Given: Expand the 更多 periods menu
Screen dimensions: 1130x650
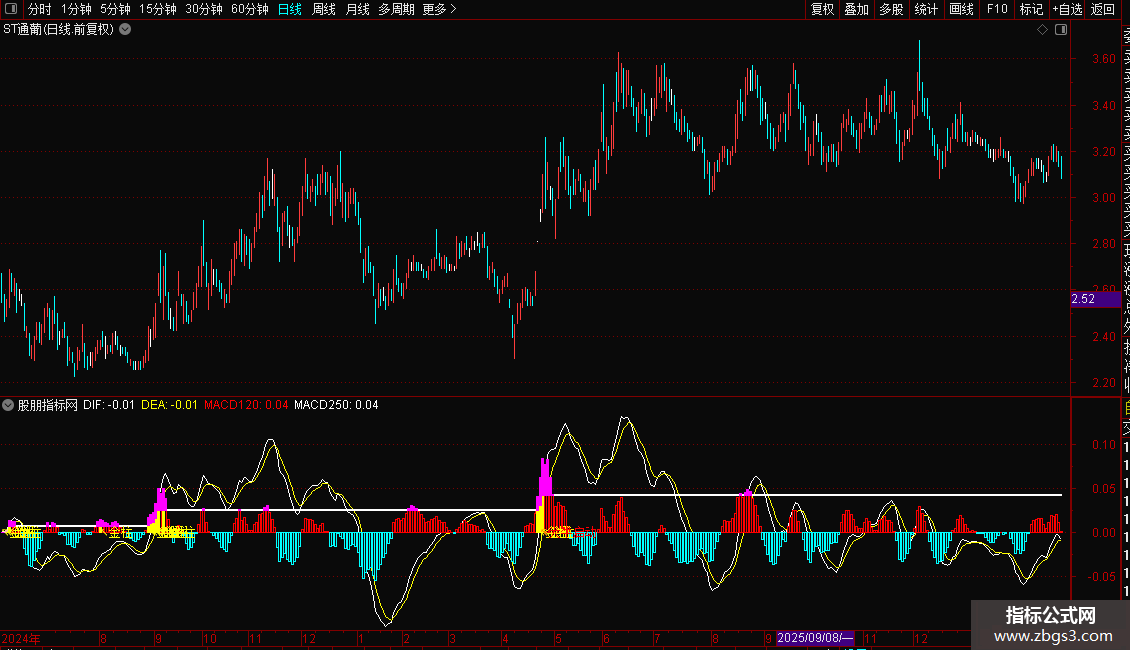Looking at the screenshot, I should coord(440,9).
